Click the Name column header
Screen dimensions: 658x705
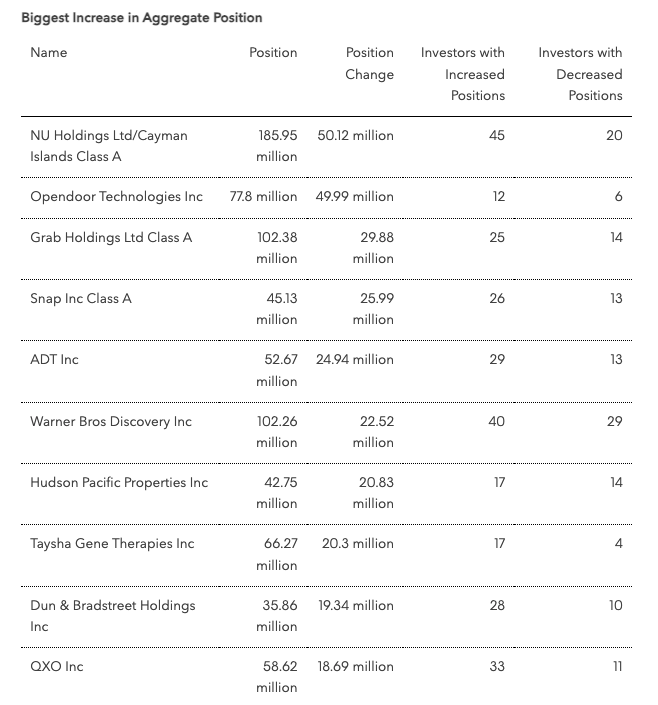49,53
